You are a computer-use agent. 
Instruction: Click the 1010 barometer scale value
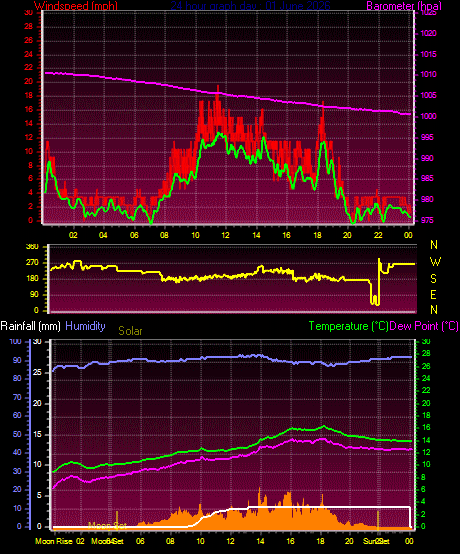pyautogui.click(x=428, y=75)
